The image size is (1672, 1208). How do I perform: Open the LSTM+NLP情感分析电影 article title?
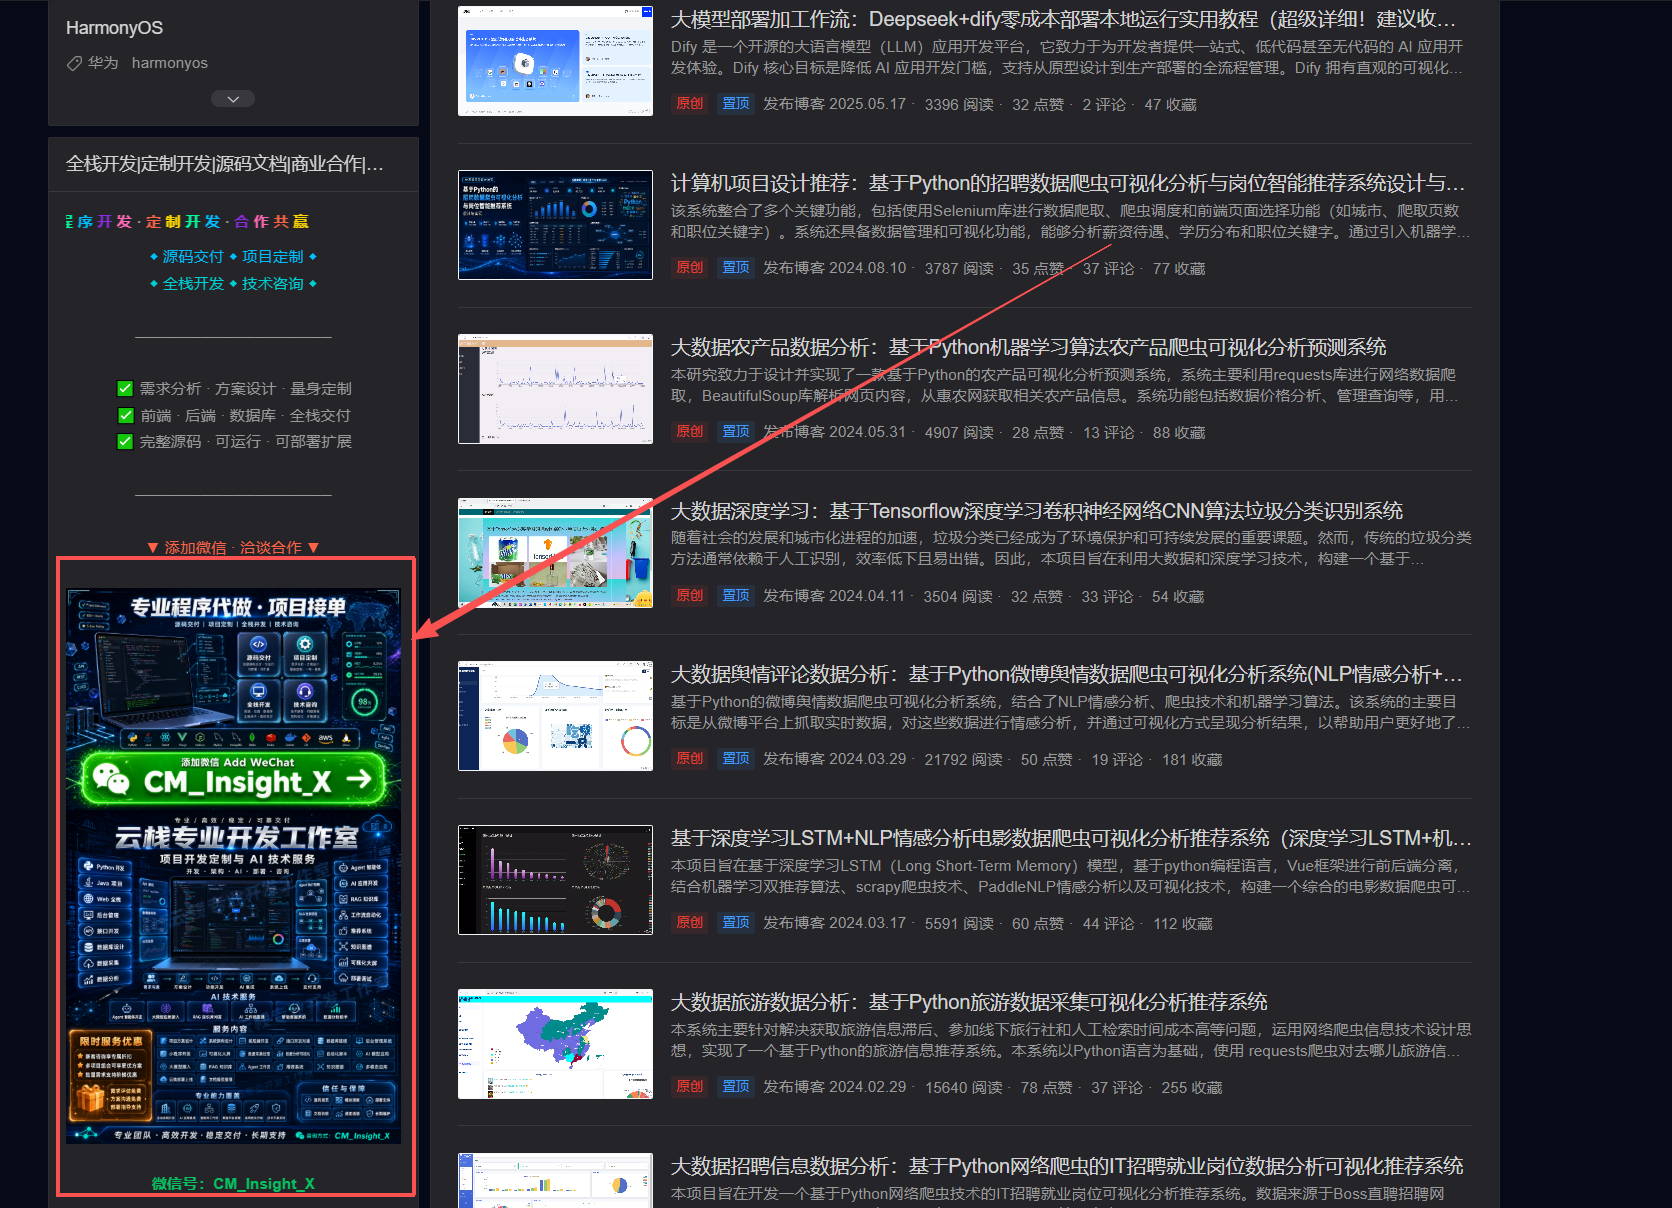tap(1071, 838)
